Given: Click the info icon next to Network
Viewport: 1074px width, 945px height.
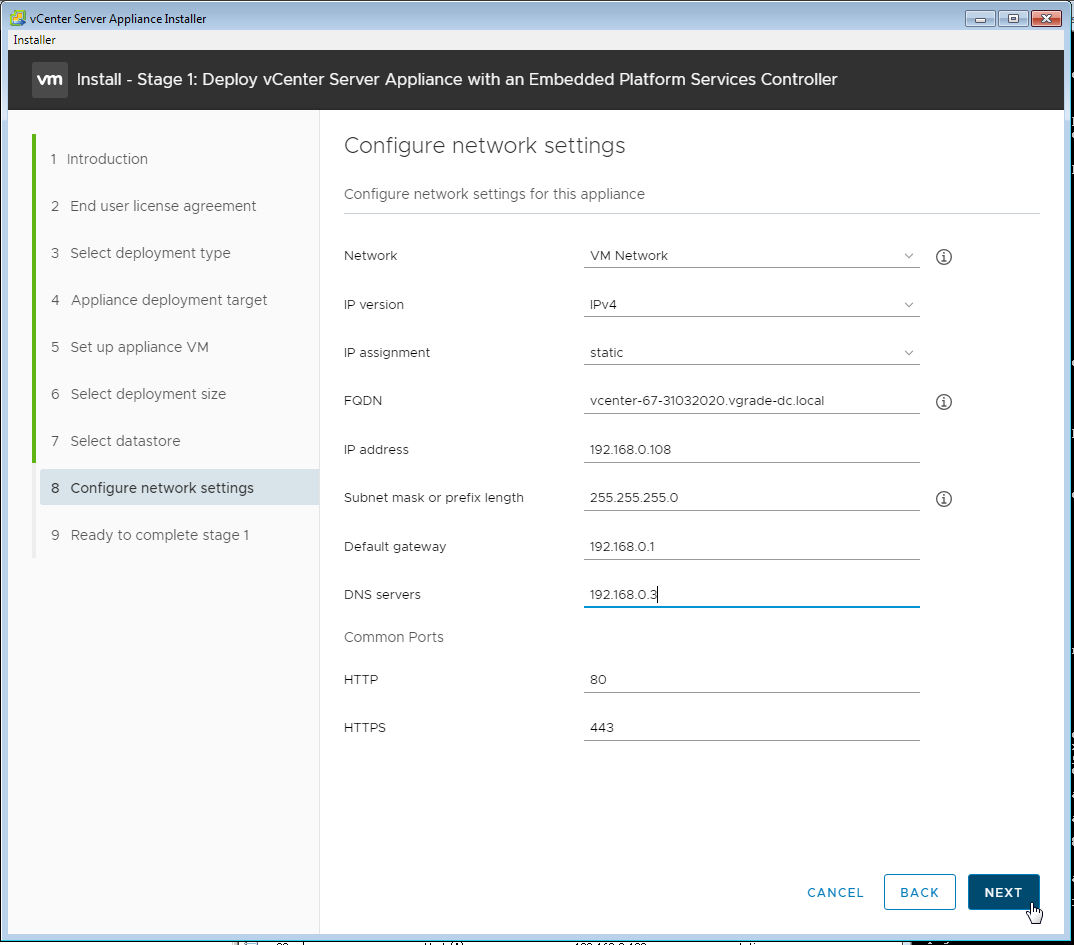Looking at the screenshot, I should (943, 257).
